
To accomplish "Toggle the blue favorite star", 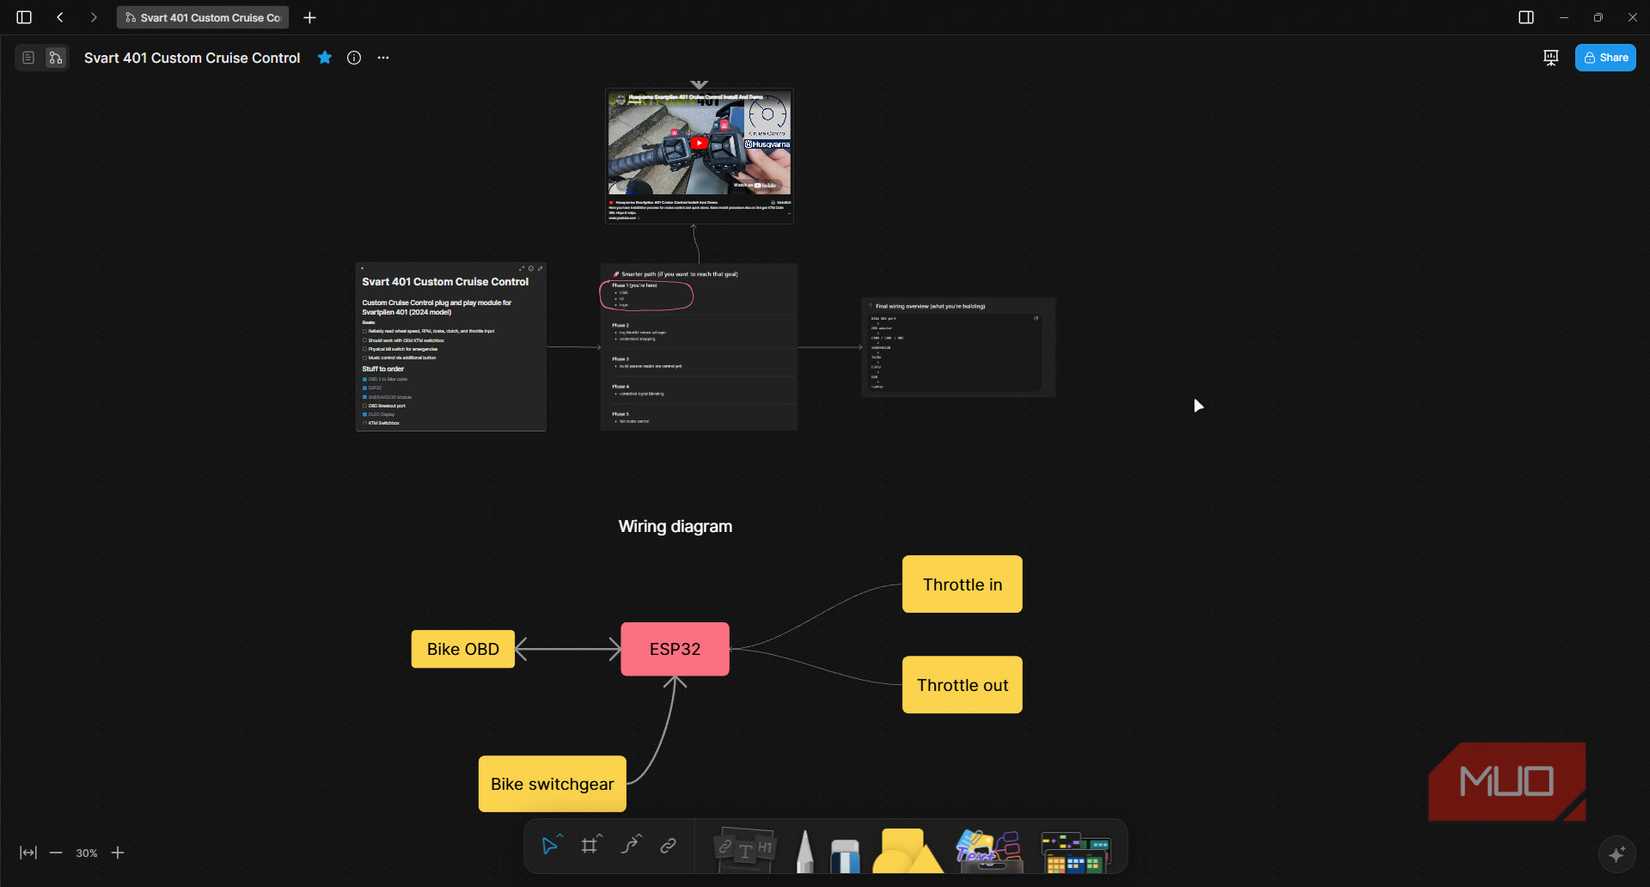I will 325,58.
